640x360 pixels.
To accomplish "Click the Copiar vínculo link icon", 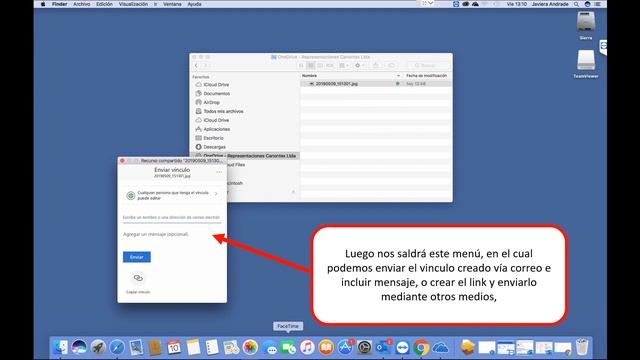I will 138,278.
